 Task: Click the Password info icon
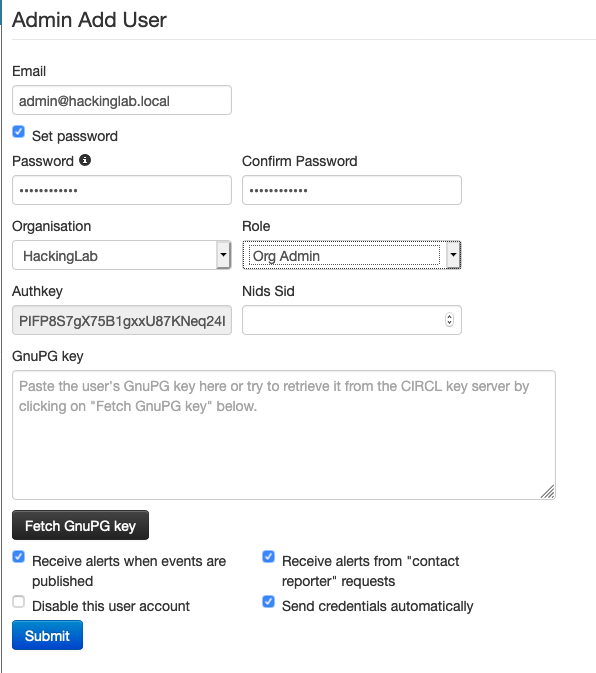pyautogui.click(x=85, y=160)
